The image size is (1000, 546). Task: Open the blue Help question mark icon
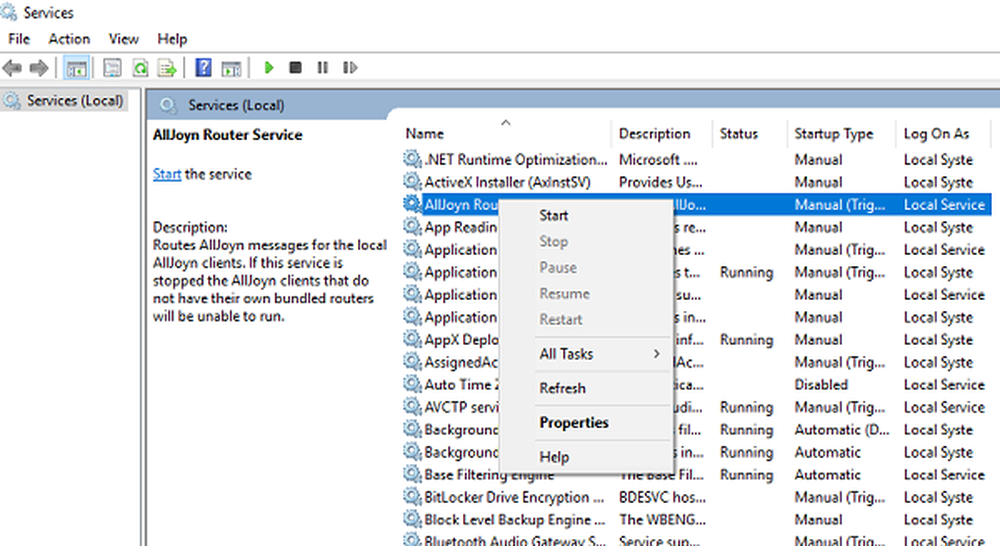click(x=203, y=67)
